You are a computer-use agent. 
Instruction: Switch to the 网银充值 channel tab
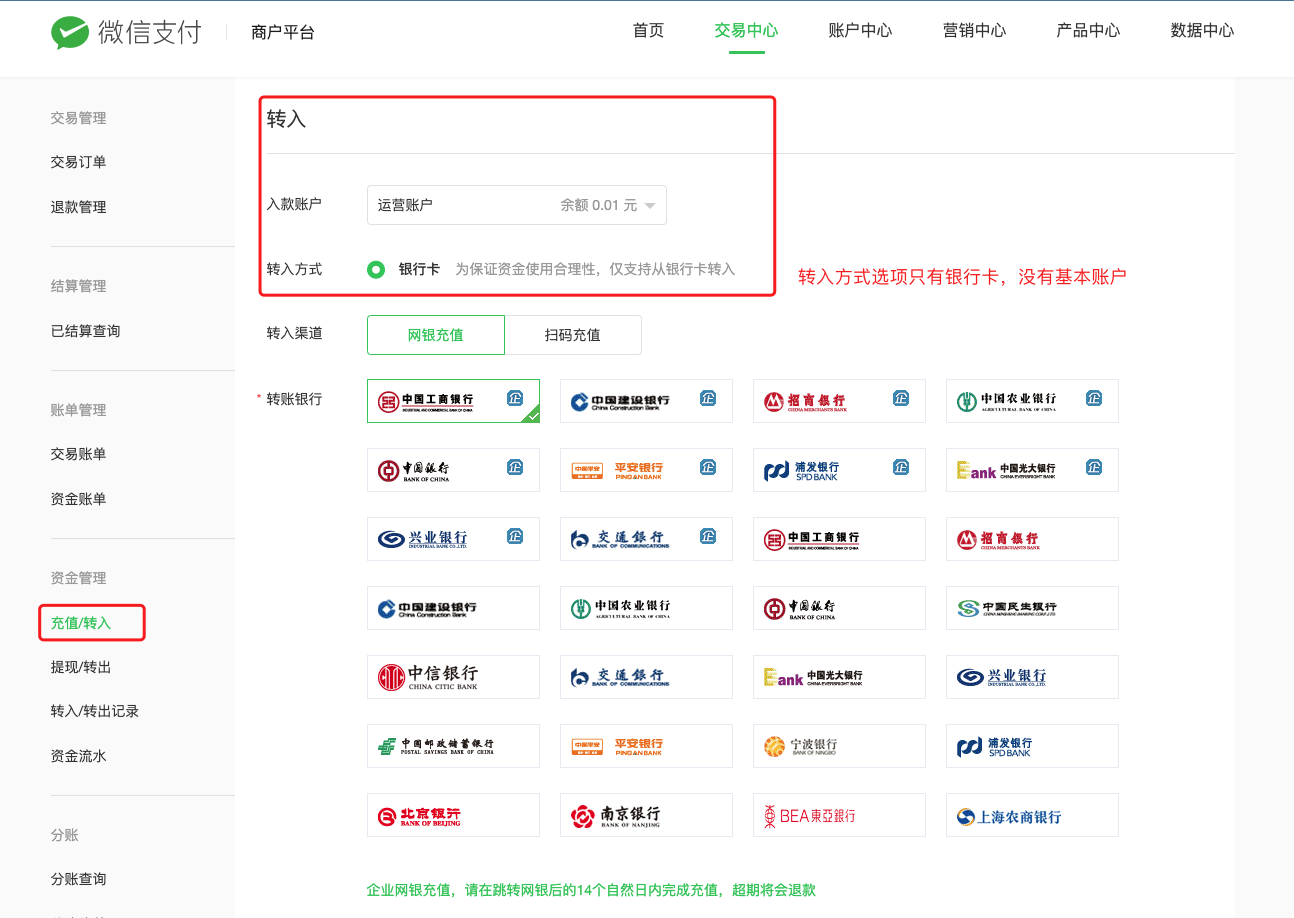pyautogui.click(x=436, y=335)
